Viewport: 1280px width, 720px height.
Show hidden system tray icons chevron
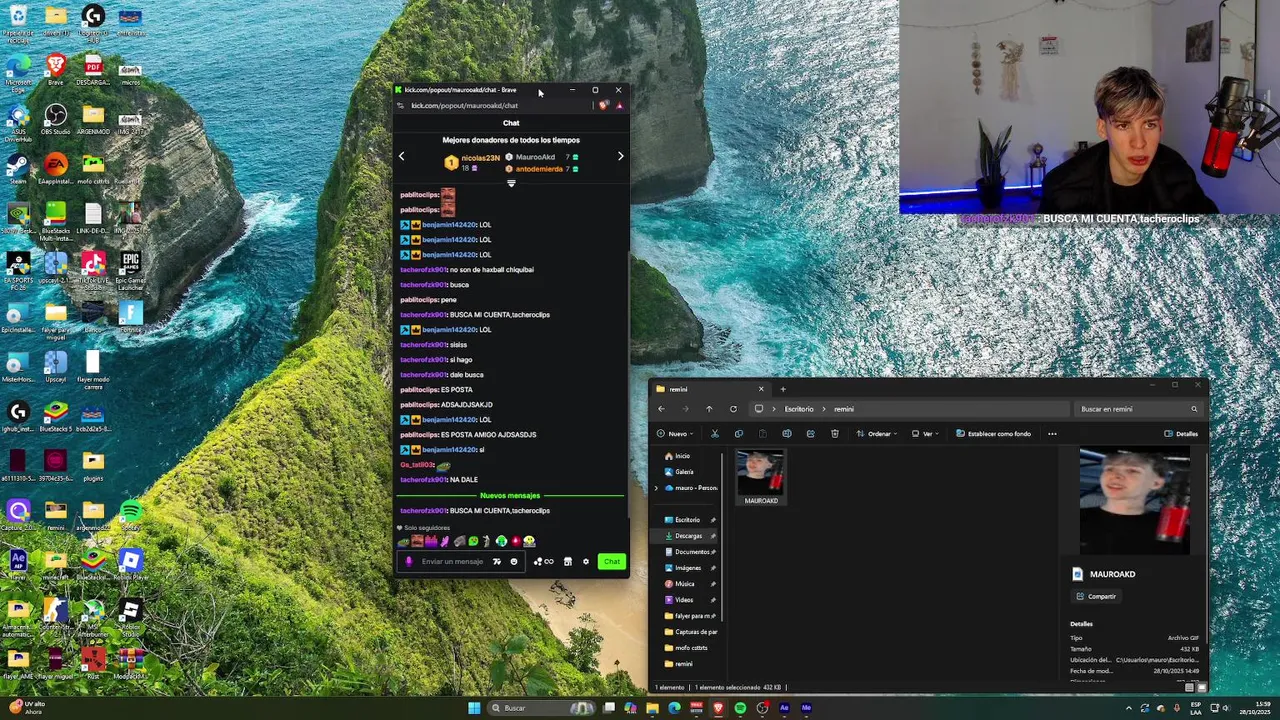click(x=1129, y=708)
